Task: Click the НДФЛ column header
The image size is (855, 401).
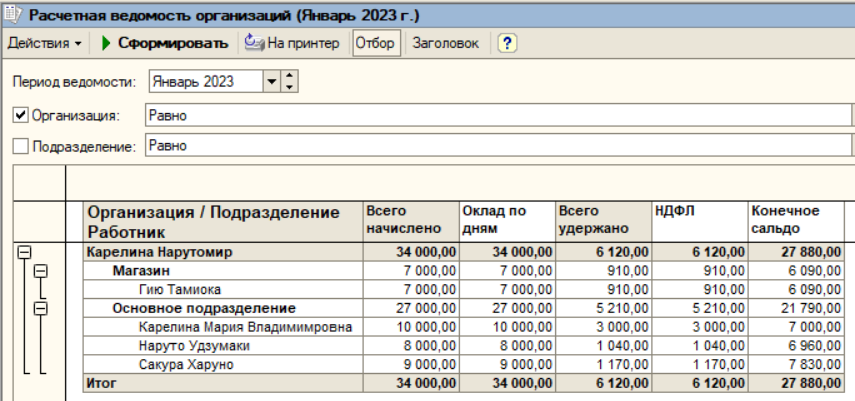Action: (700, 222)
